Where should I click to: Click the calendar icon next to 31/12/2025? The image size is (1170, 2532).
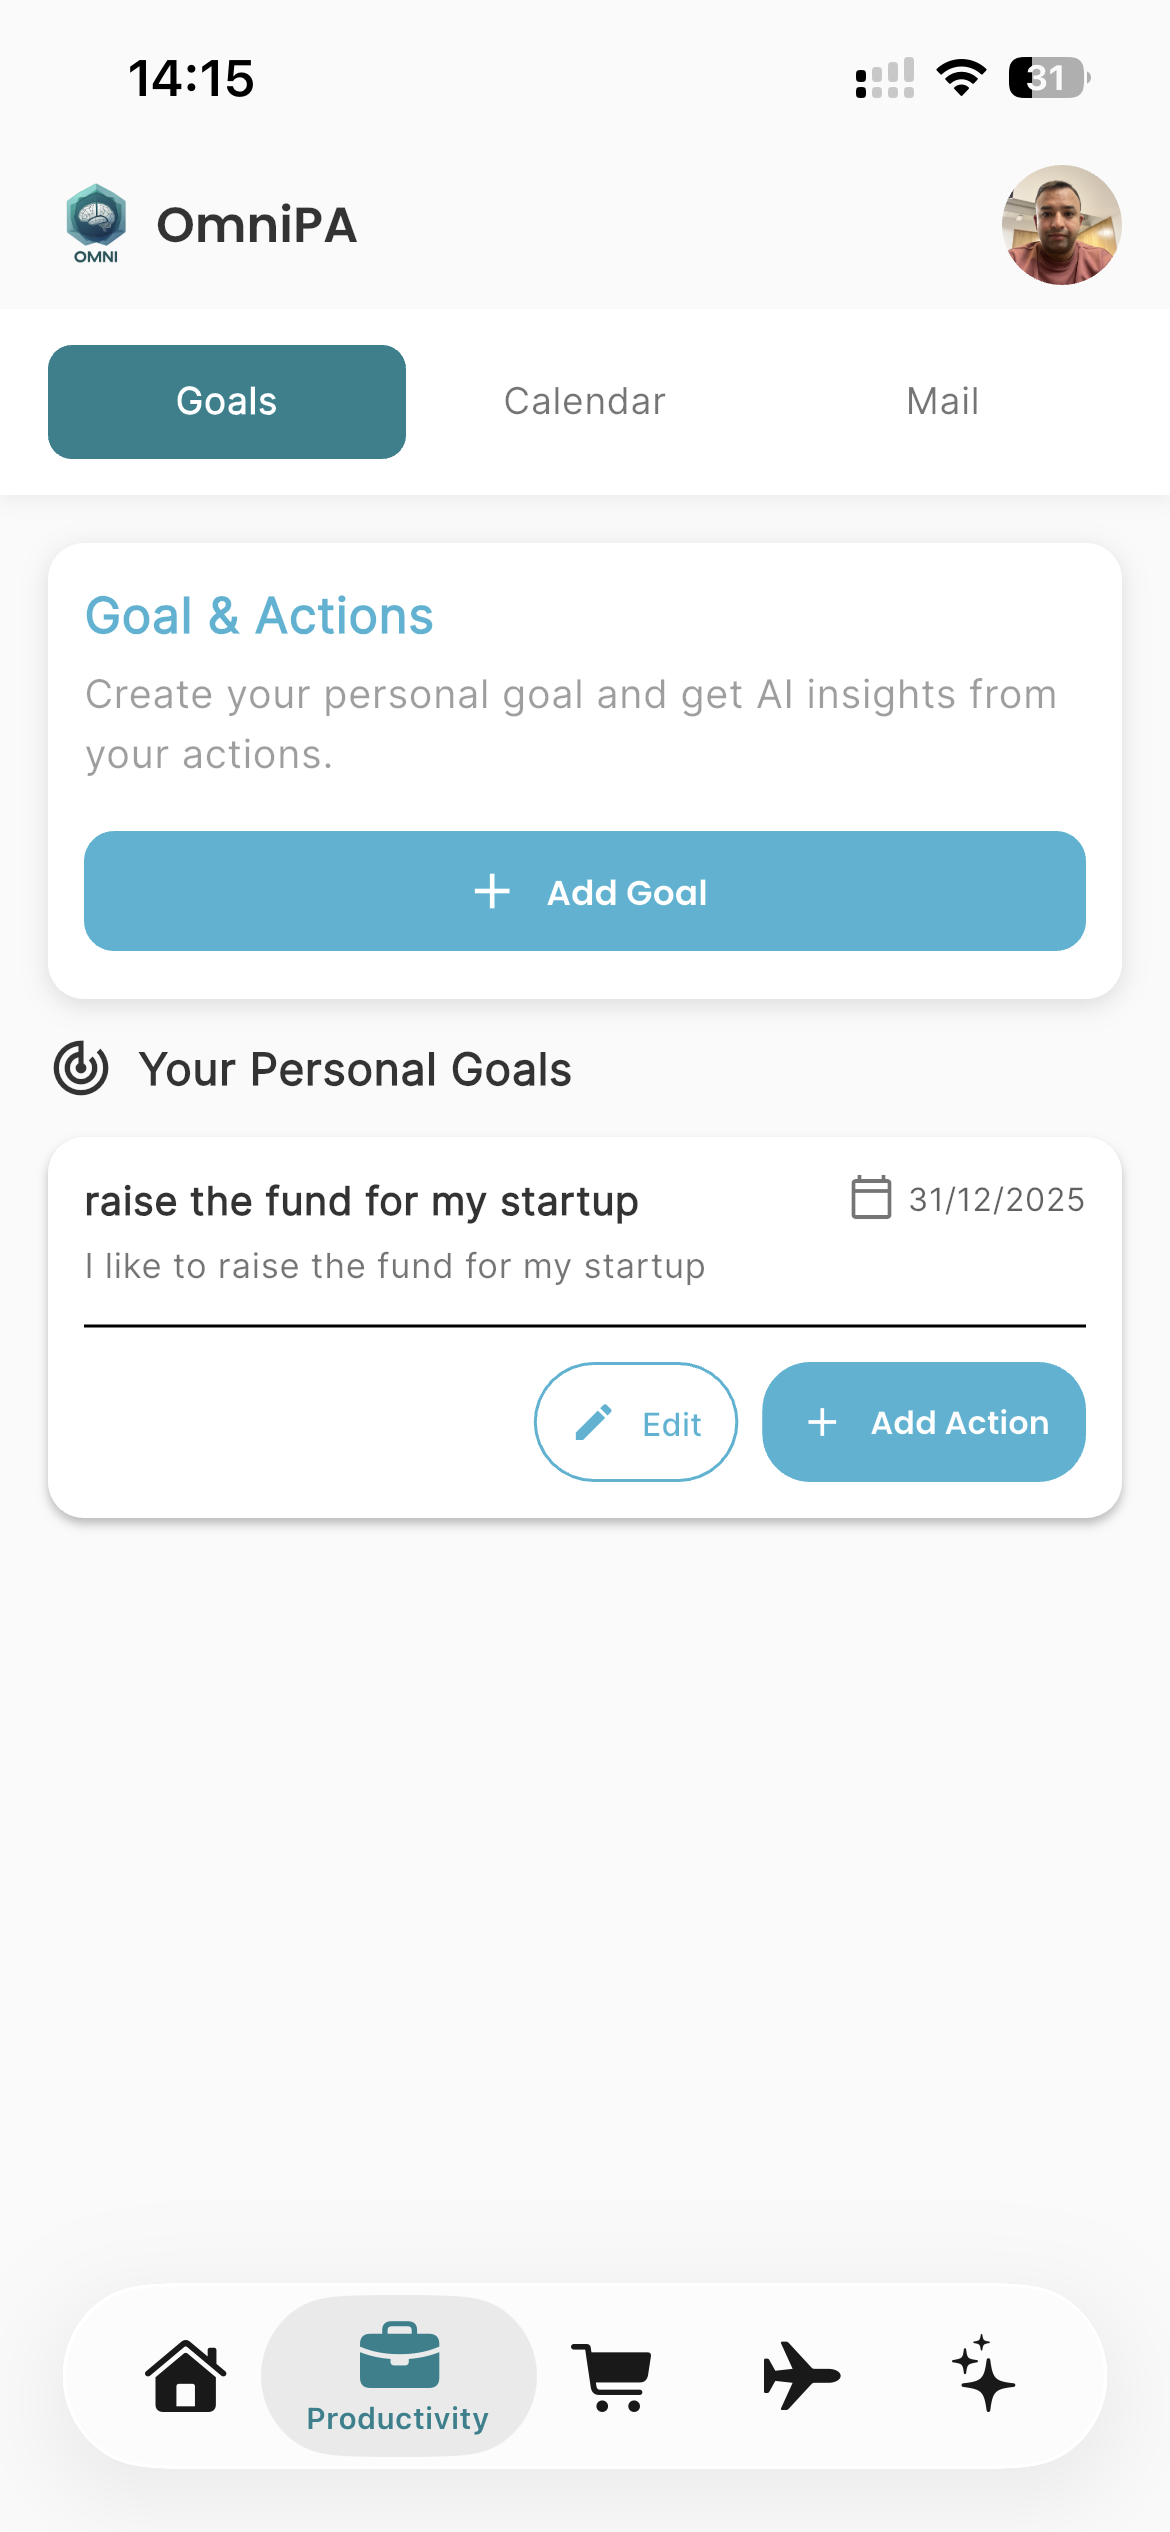870,1198
